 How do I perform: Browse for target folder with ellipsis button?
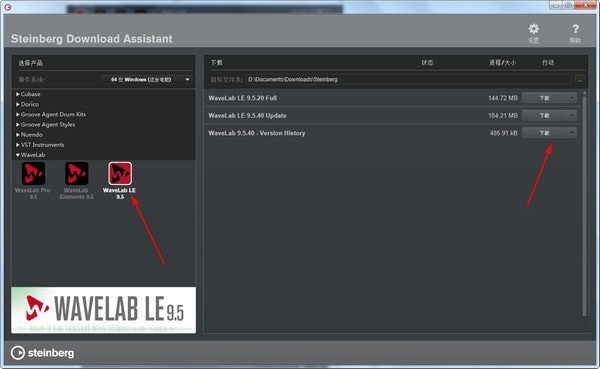click(x=580, y=80)
